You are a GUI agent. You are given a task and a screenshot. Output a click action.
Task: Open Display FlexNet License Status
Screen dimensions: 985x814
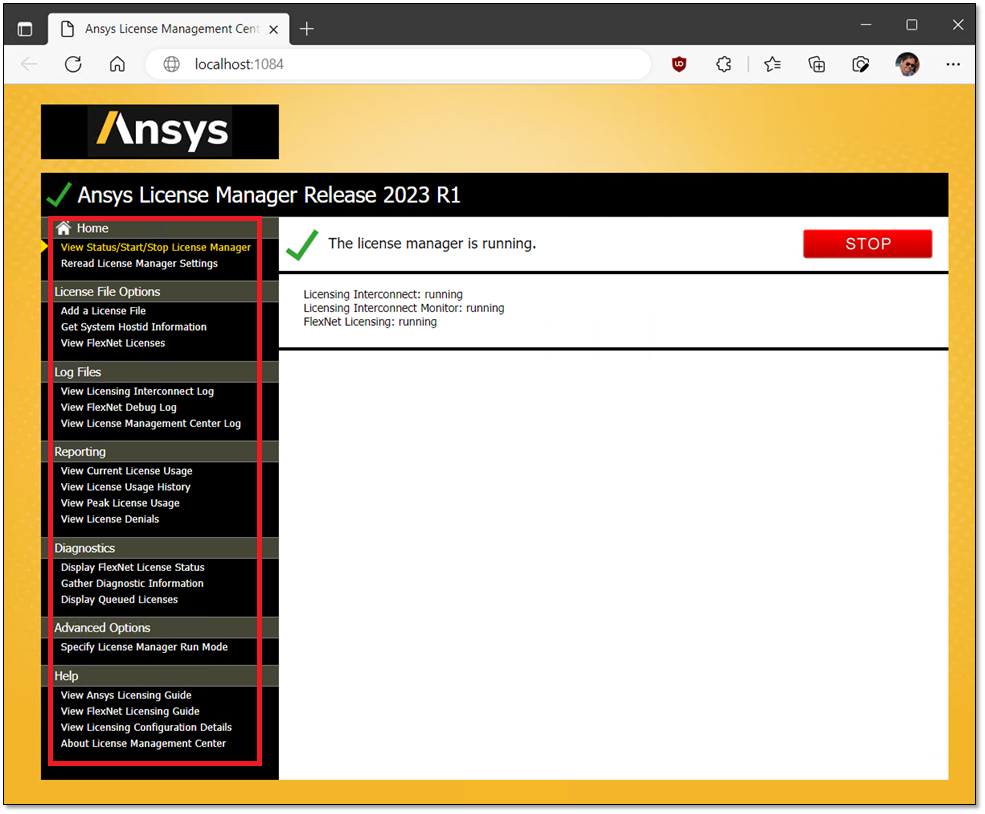(x=133, y=568)
